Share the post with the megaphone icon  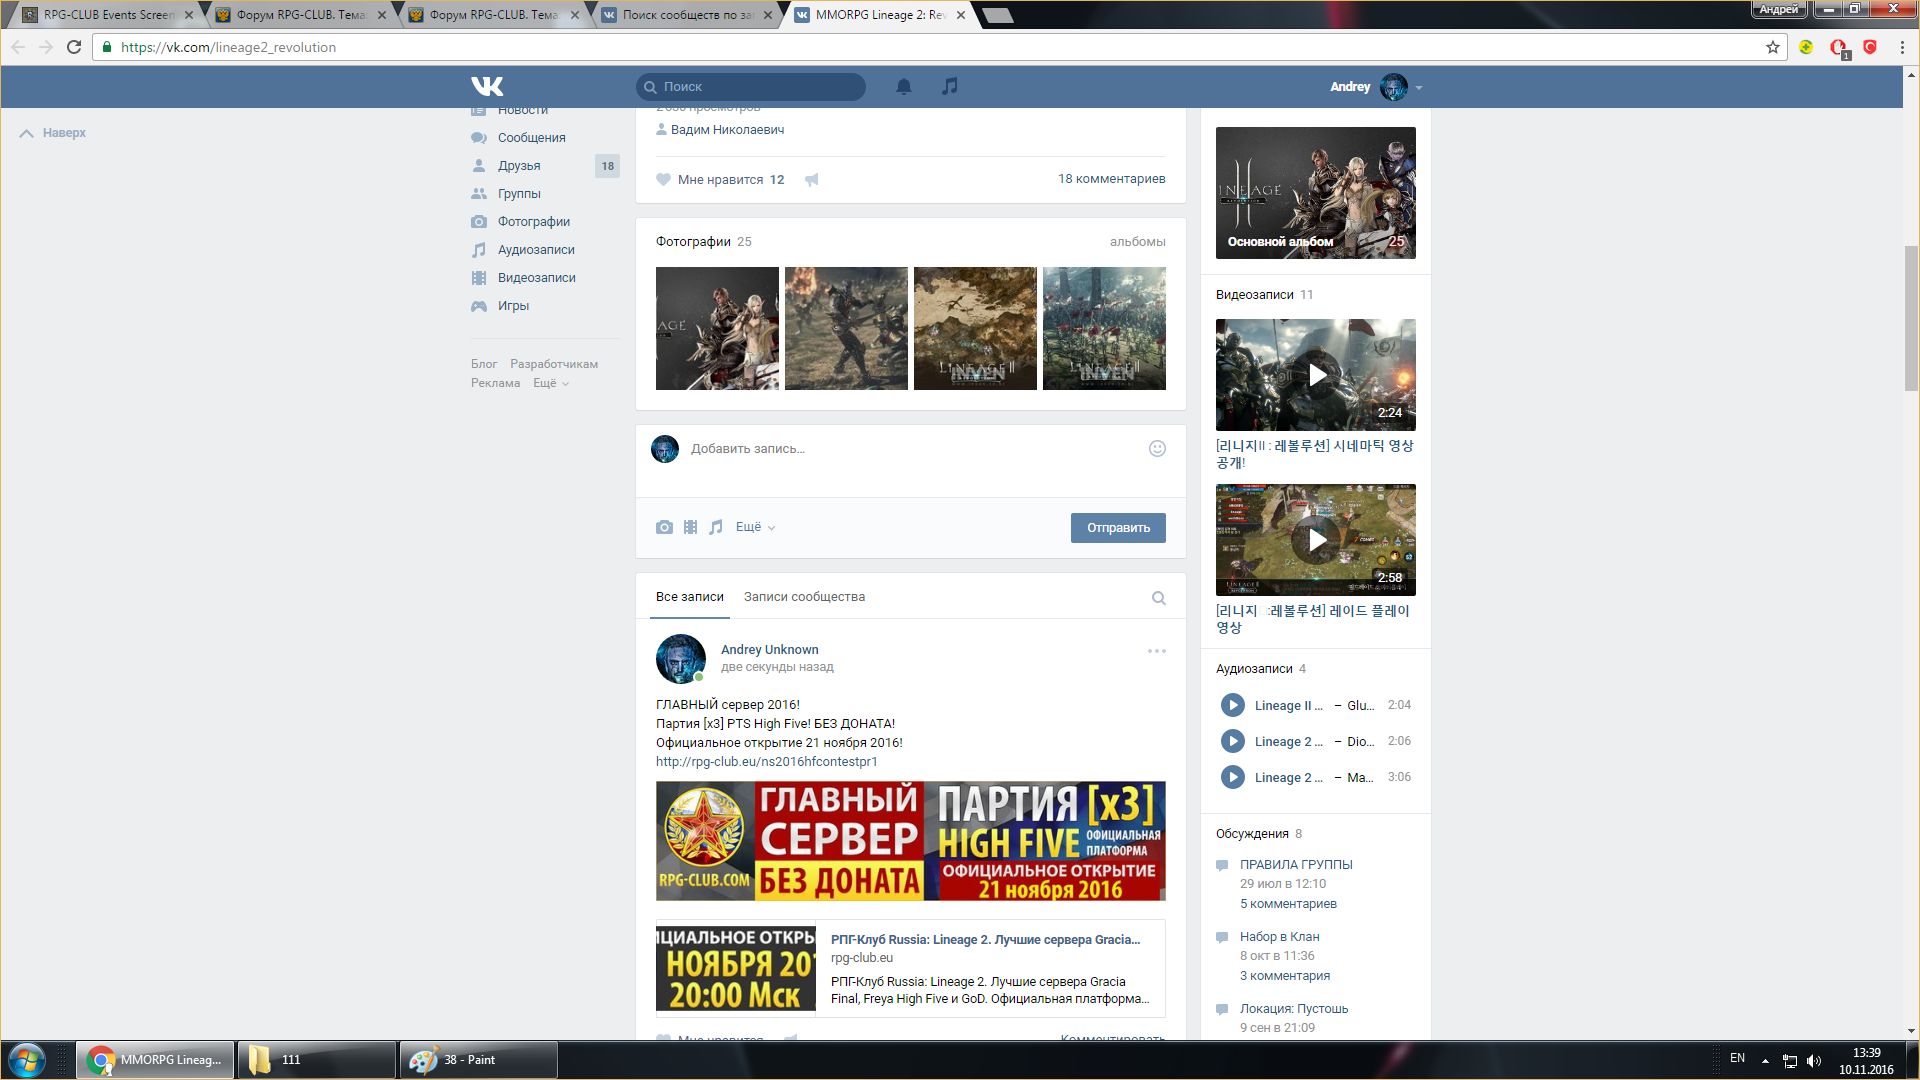click(812, 180)
